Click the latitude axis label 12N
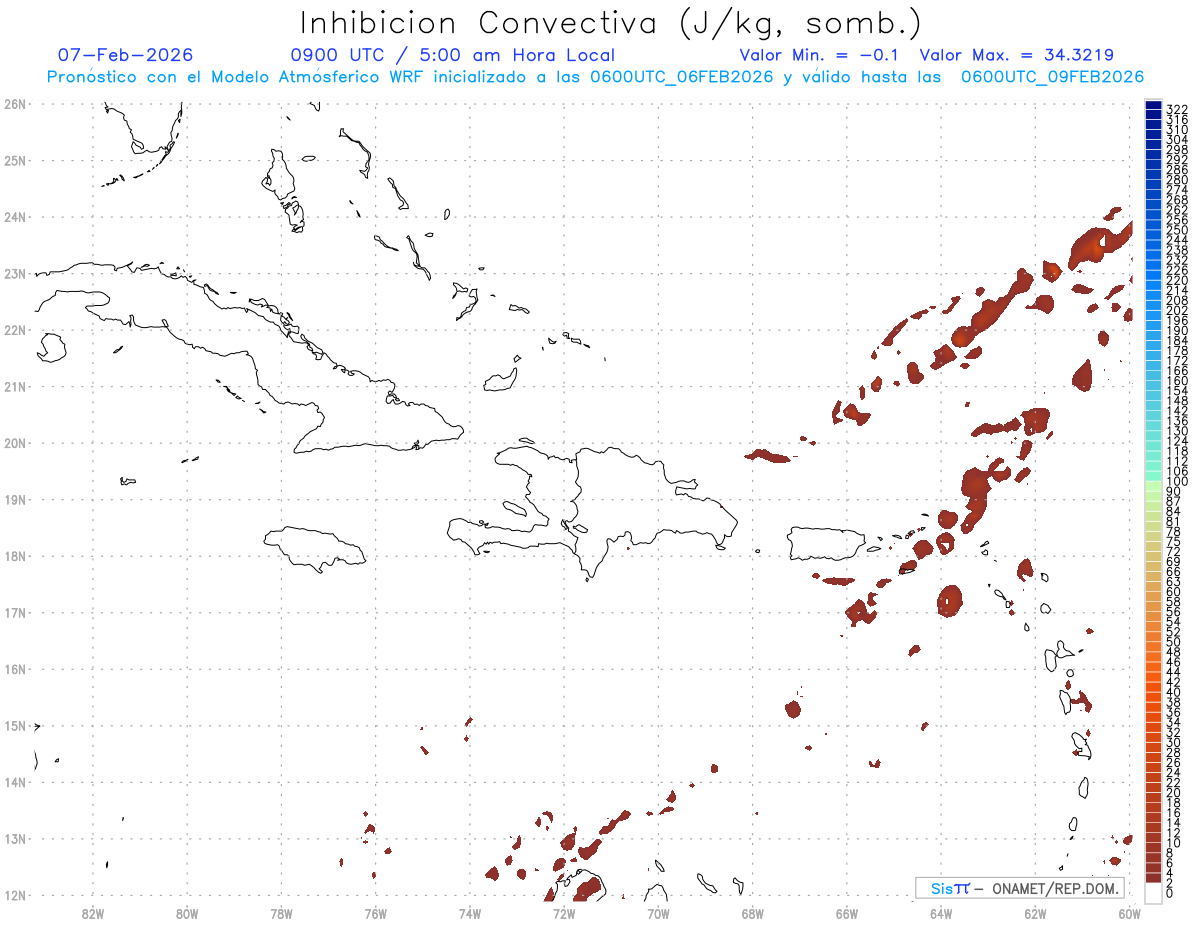This screenshot has height=927, width=1200. (14, 895)
